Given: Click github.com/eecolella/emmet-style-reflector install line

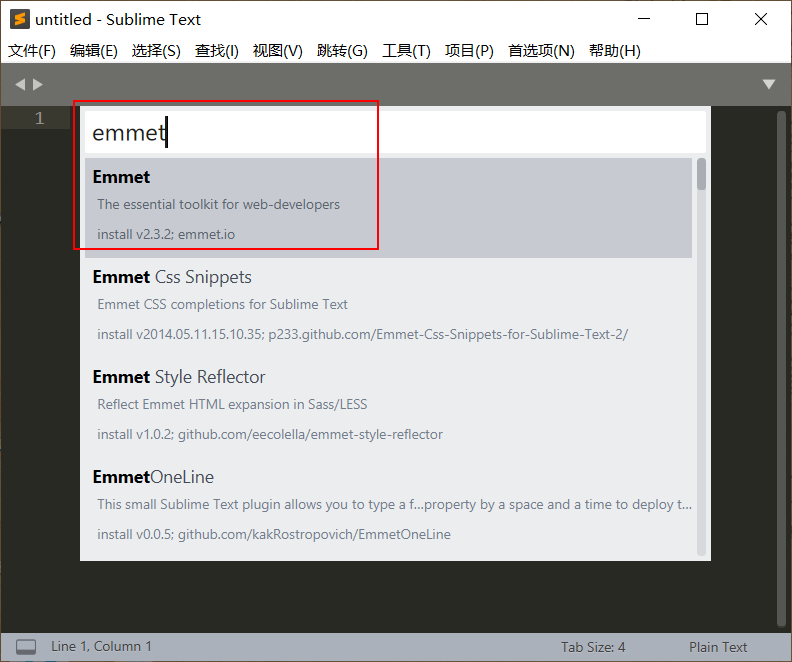Looking at the screenshot, I should coord(270,434).
